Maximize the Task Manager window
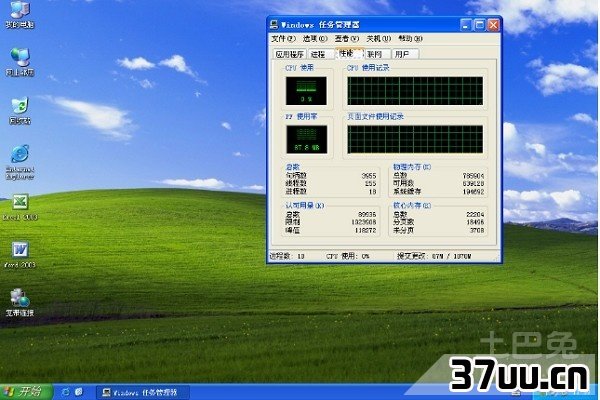600x400 pixels. coord(479,25)
